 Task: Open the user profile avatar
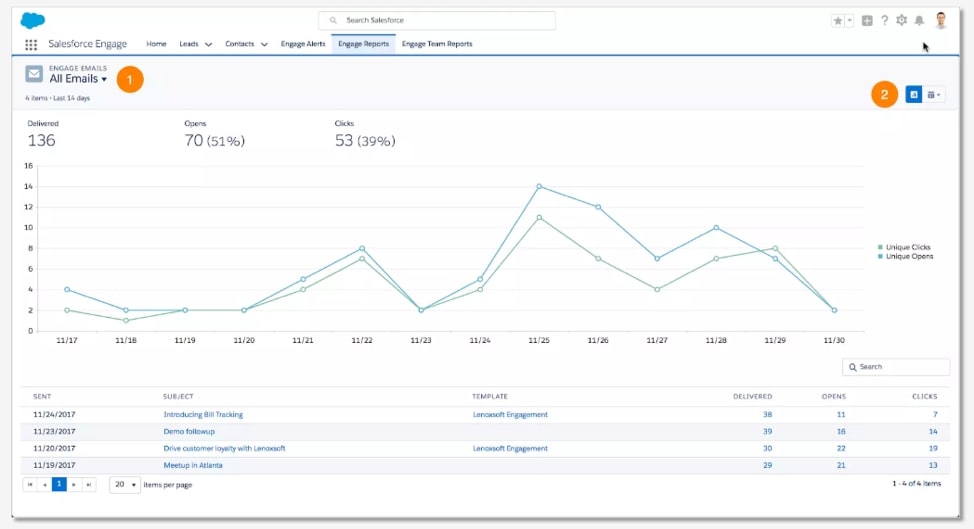point(941,20)
